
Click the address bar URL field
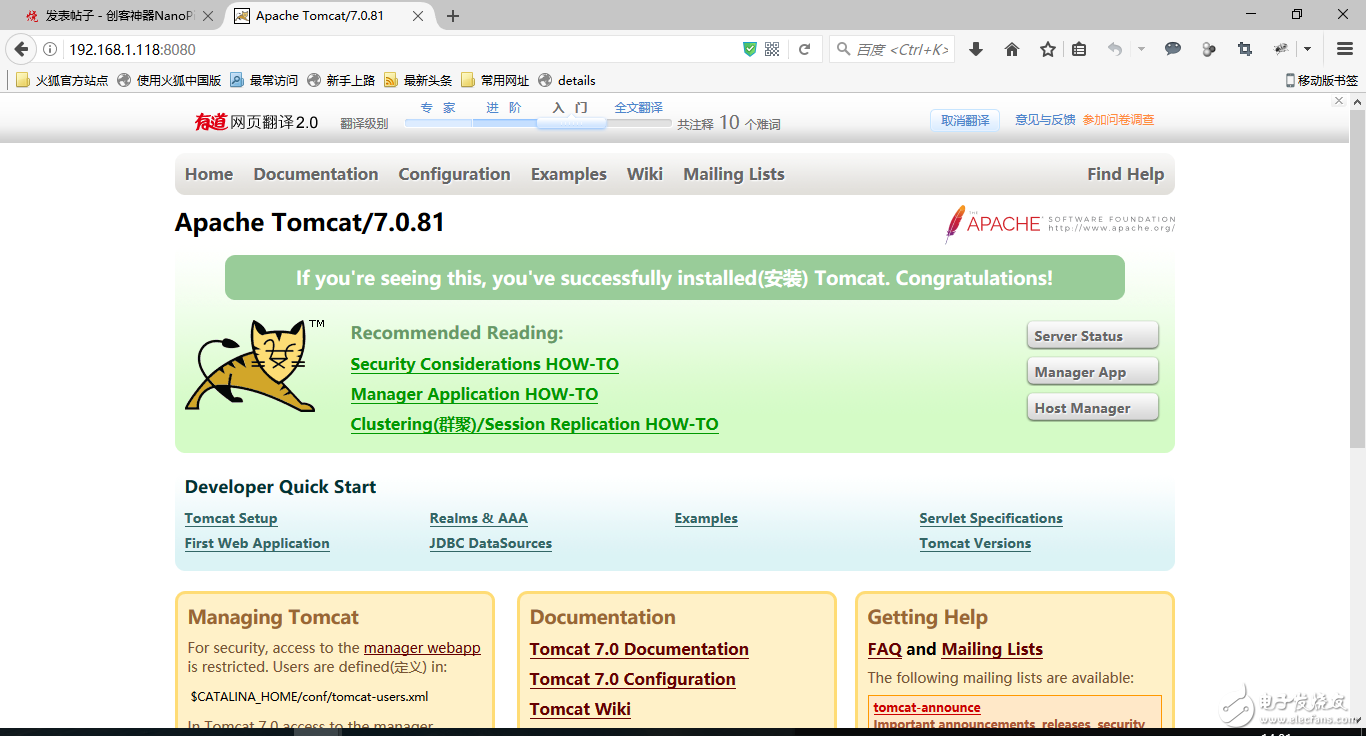(400, 49)
